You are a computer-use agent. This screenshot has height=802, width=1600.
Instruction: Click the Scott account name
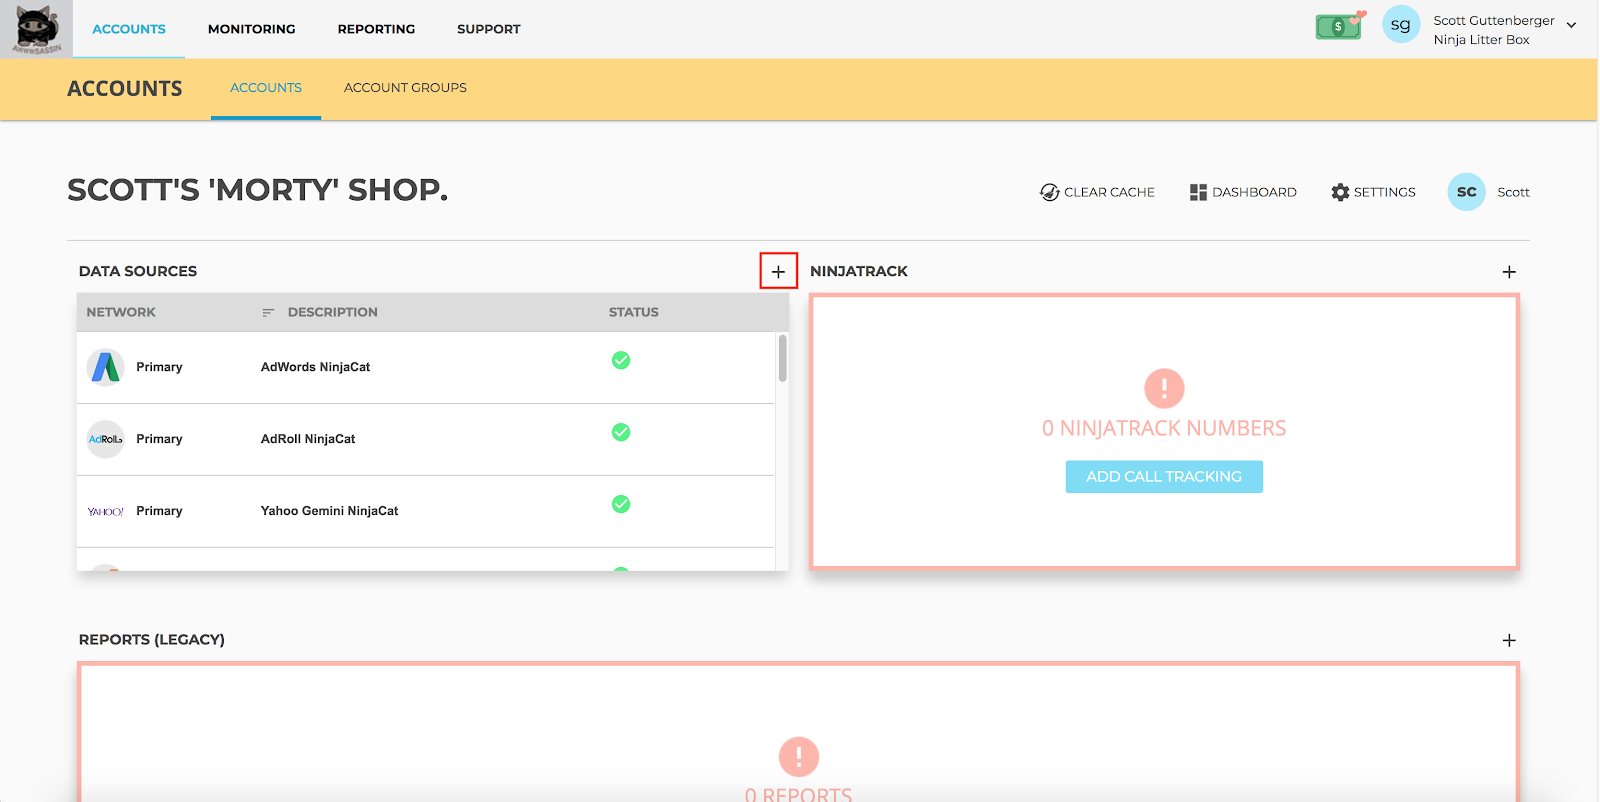point(1513,192)
